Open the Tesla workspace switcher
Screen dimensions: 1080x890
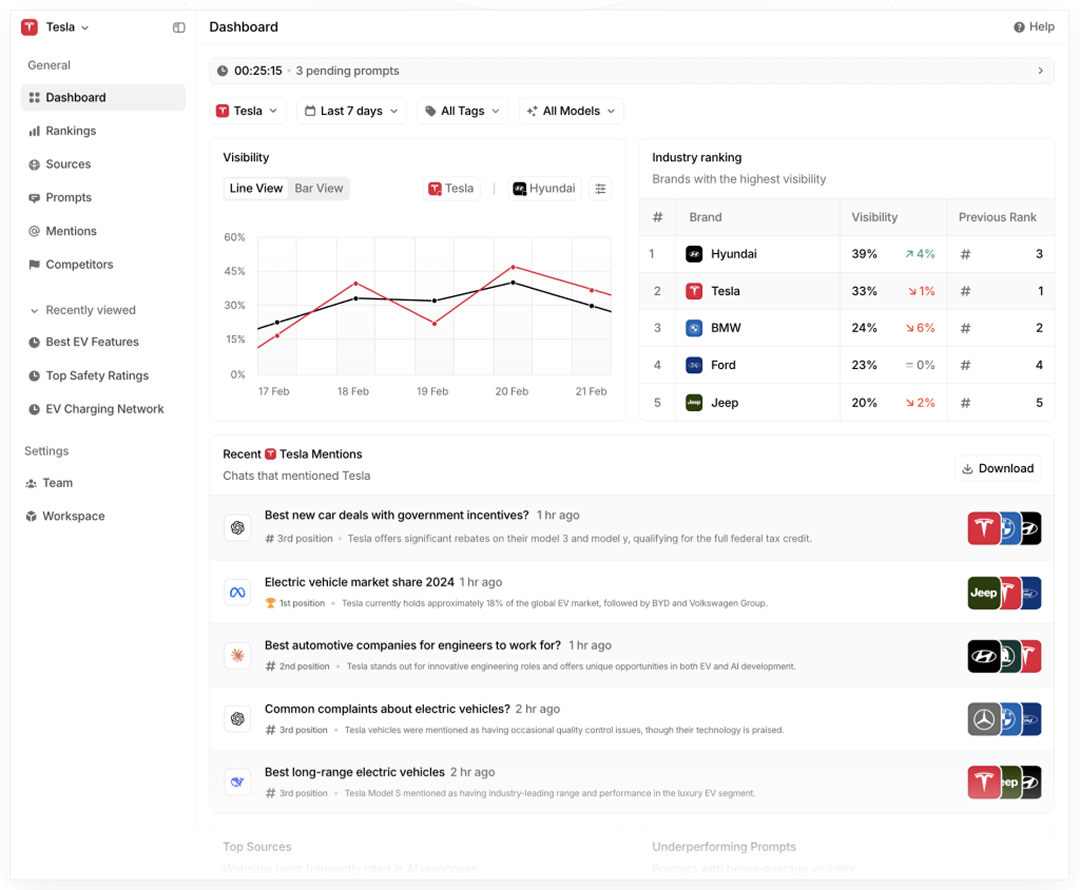point(57,27)
